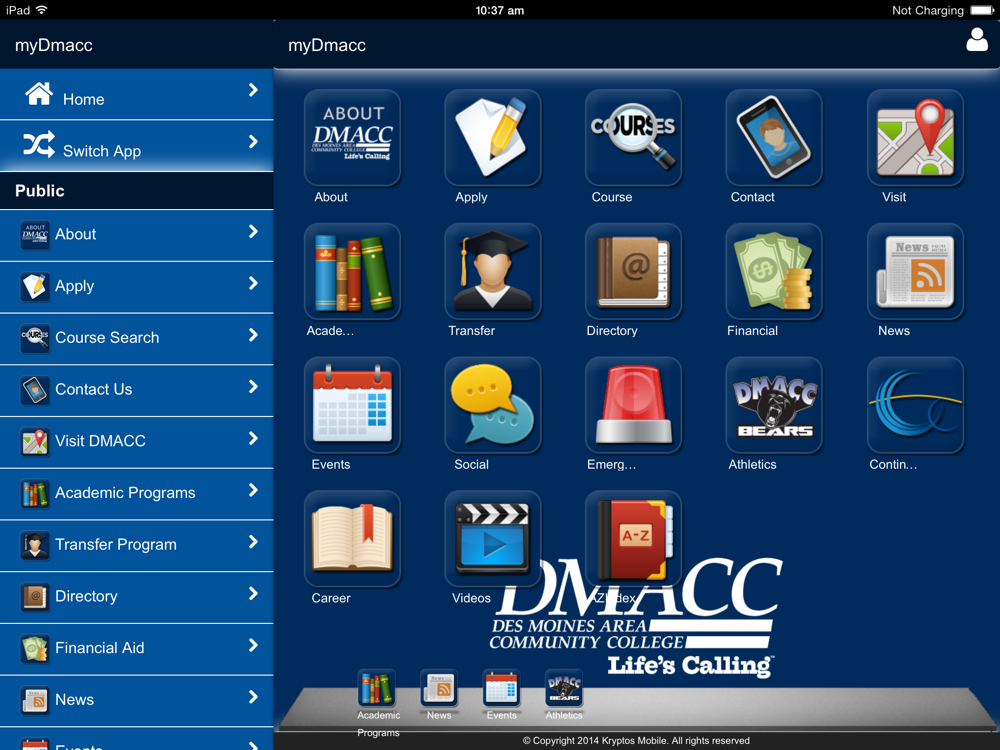Screen dimensions: 1000x750
Task: Expand the Home row chevron
Action: tap(253, 90)
